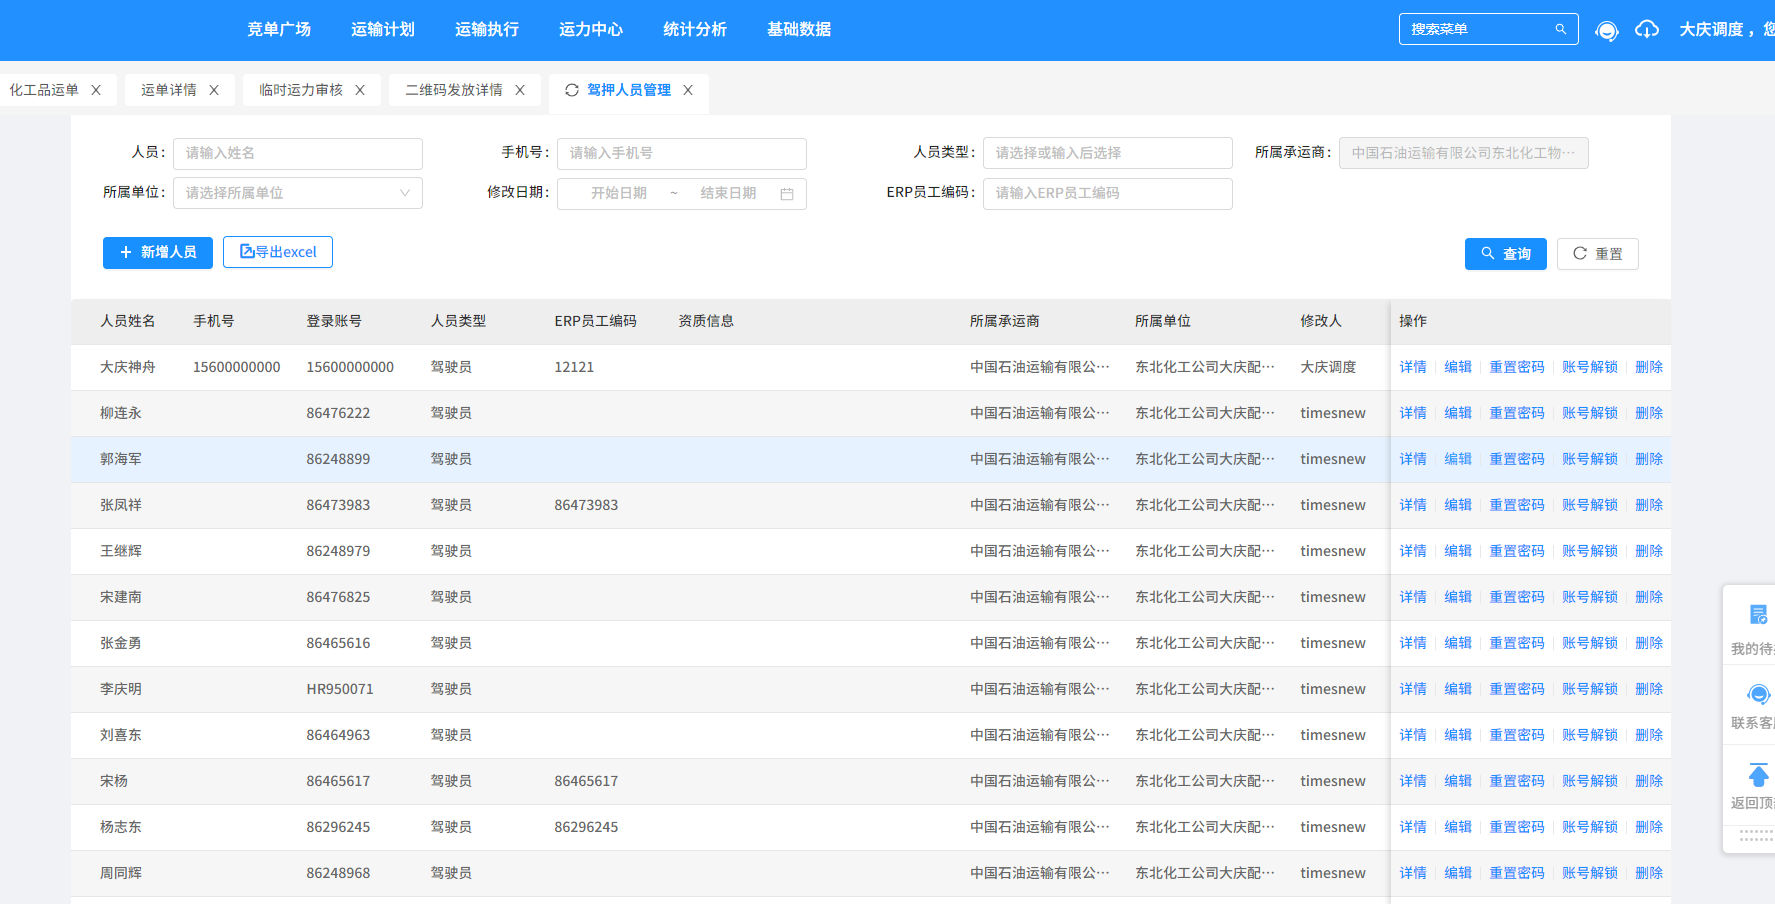The image size is (1775, 904).
Task: Open the 运输执行 menu
Action: 487,30
